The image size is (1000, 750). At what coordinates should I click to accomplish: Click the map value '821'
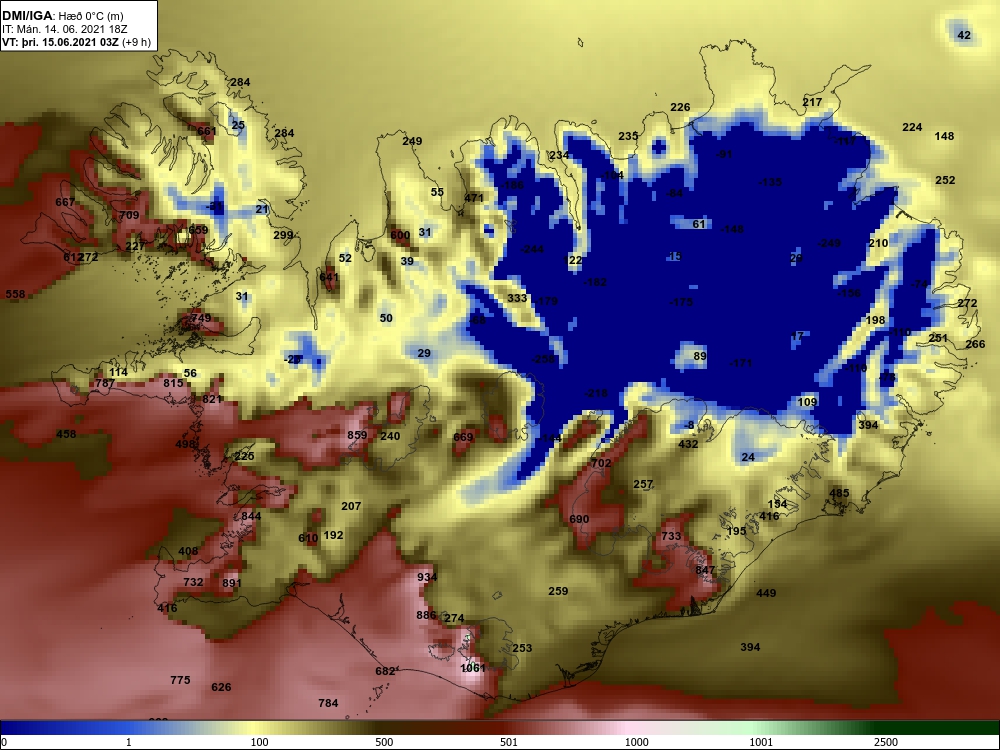click(212, 399)
